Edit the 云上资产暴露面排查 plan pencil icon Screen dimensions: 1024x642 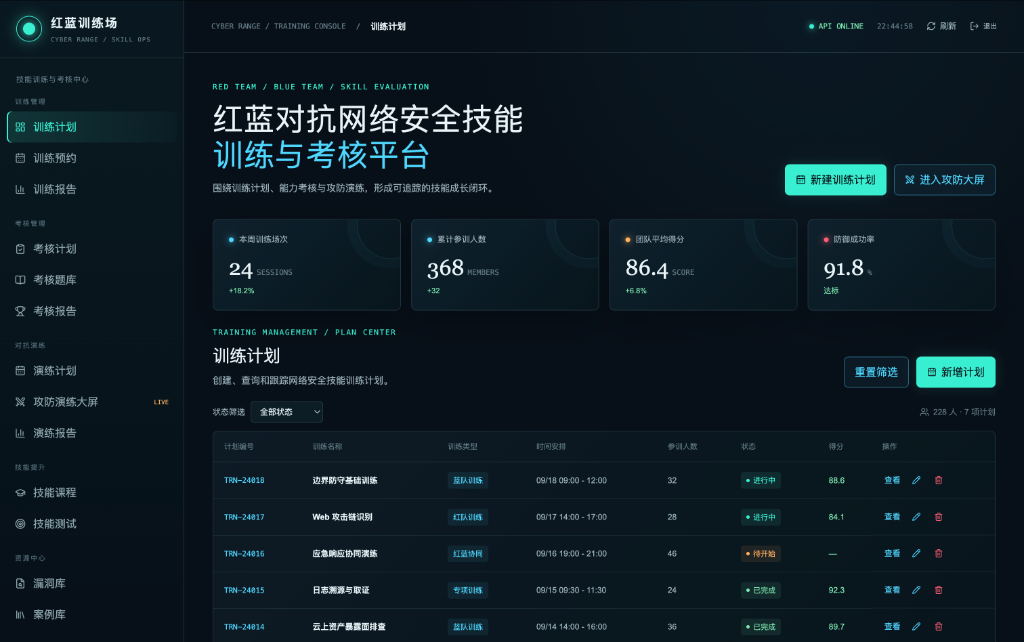pyautogui.click(x=916, y=626)
